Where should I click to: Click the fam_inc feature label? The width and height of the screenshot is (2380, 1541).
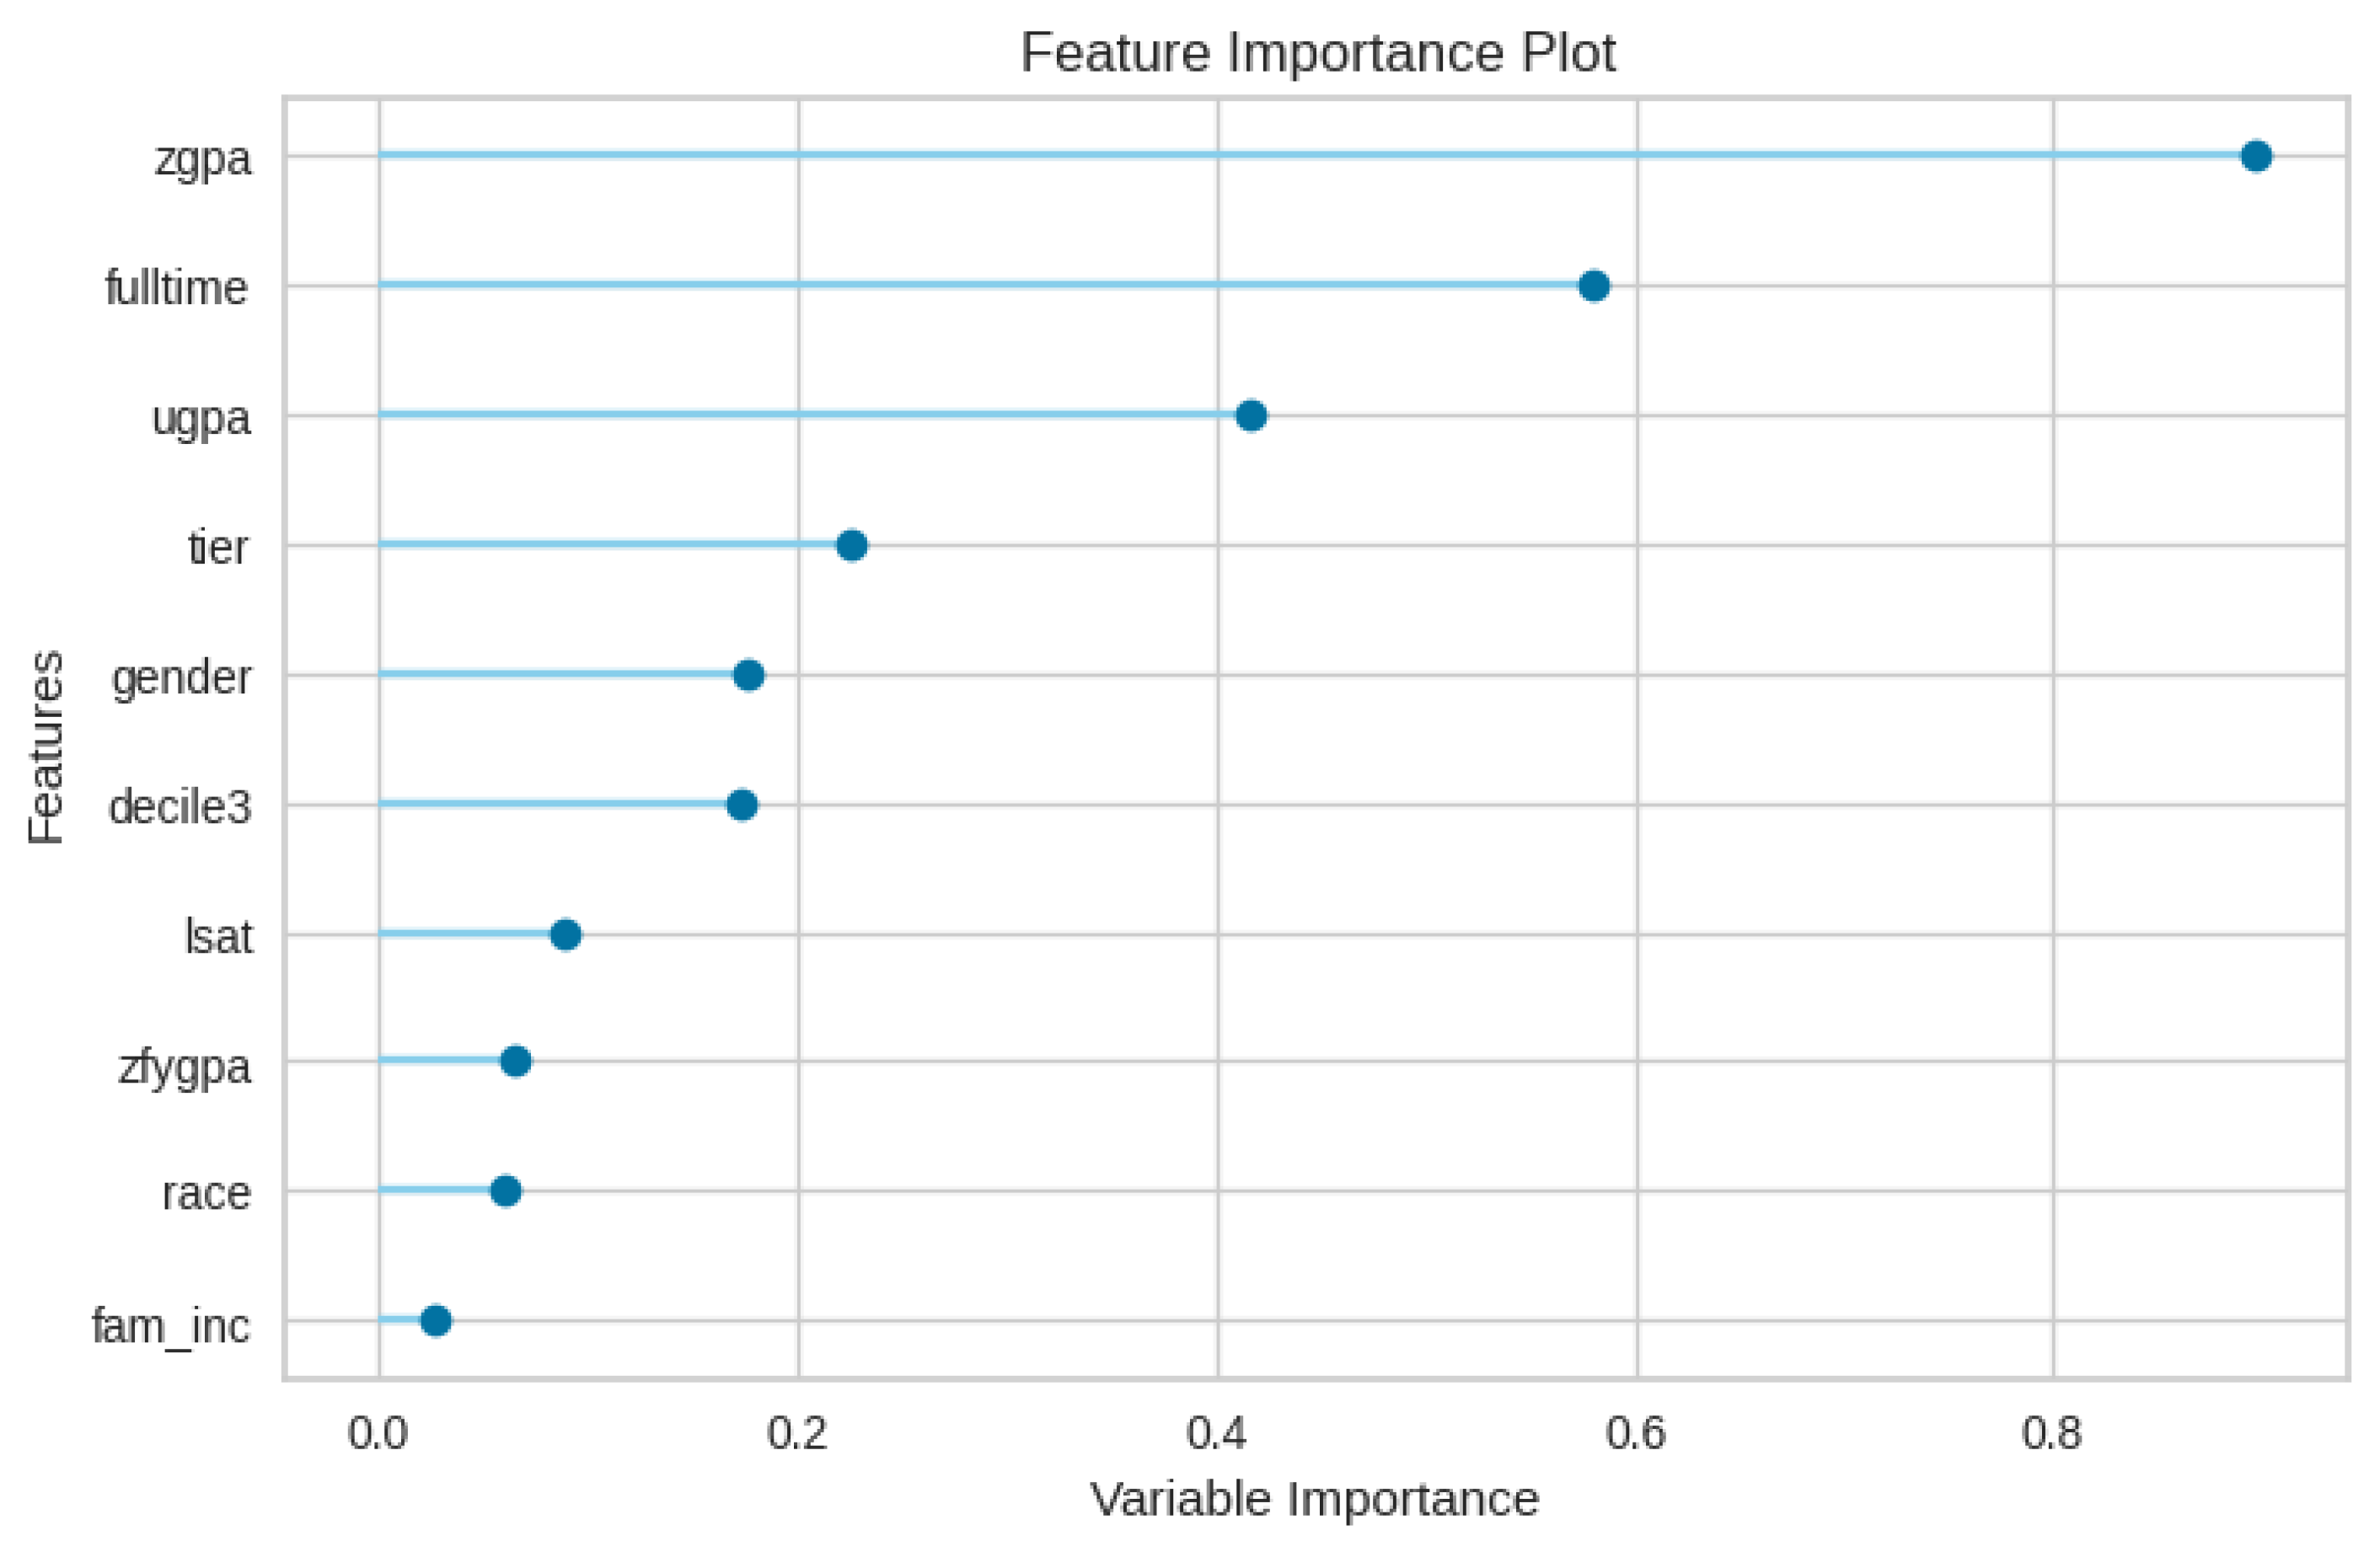click(171, 1327)
